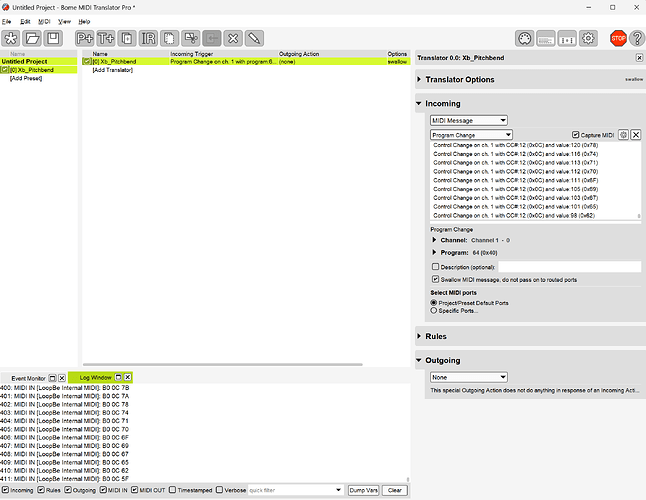Image resolution: width=646 pixels, height=500 pixels.
Task: Click the cut scissors toolbar icon
Action: coord(191,38)
